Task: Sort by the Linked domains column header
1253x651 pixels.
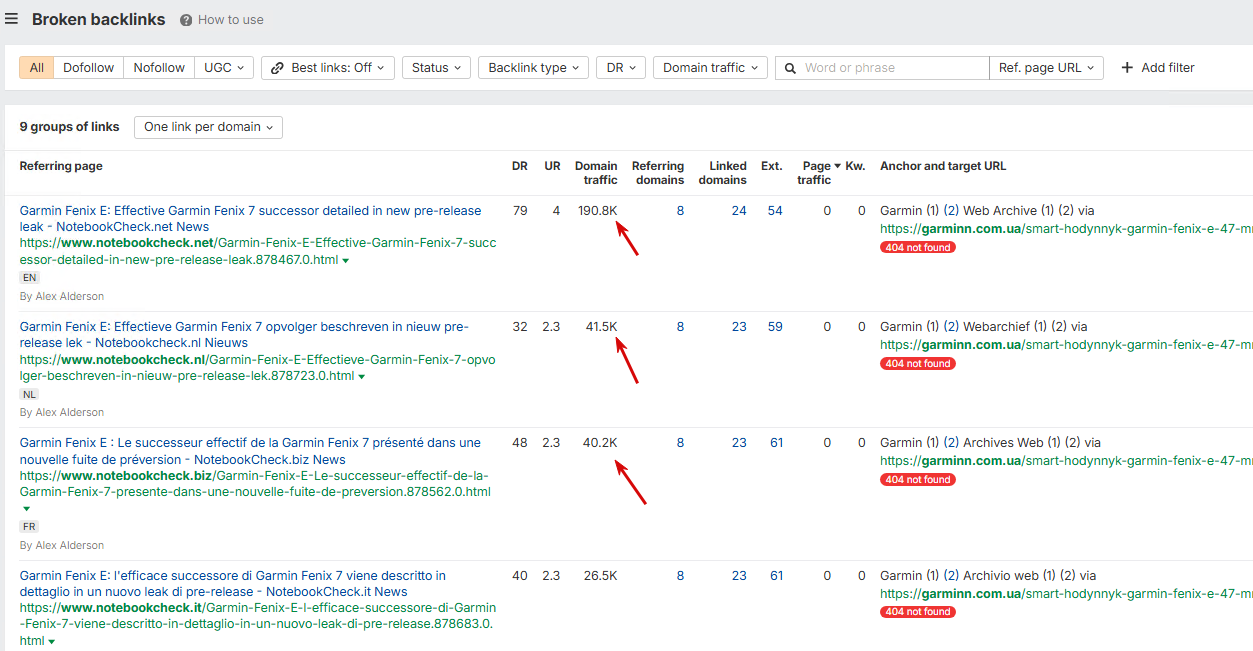Action: [x=722, y=173]
